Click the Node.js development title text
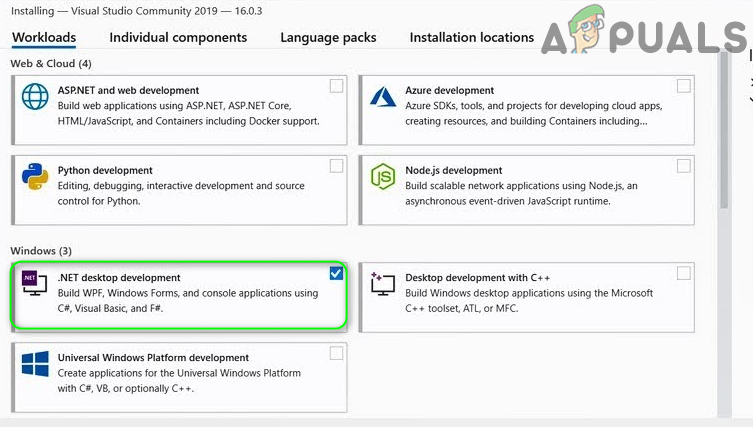The height and width of the screenshot is (427, 753). click(453, 171)
